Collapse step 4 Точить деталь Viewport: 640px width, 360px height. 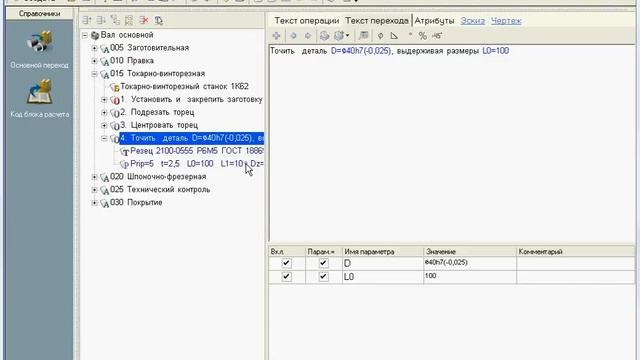pyautogui.click(x=104, y=138)
